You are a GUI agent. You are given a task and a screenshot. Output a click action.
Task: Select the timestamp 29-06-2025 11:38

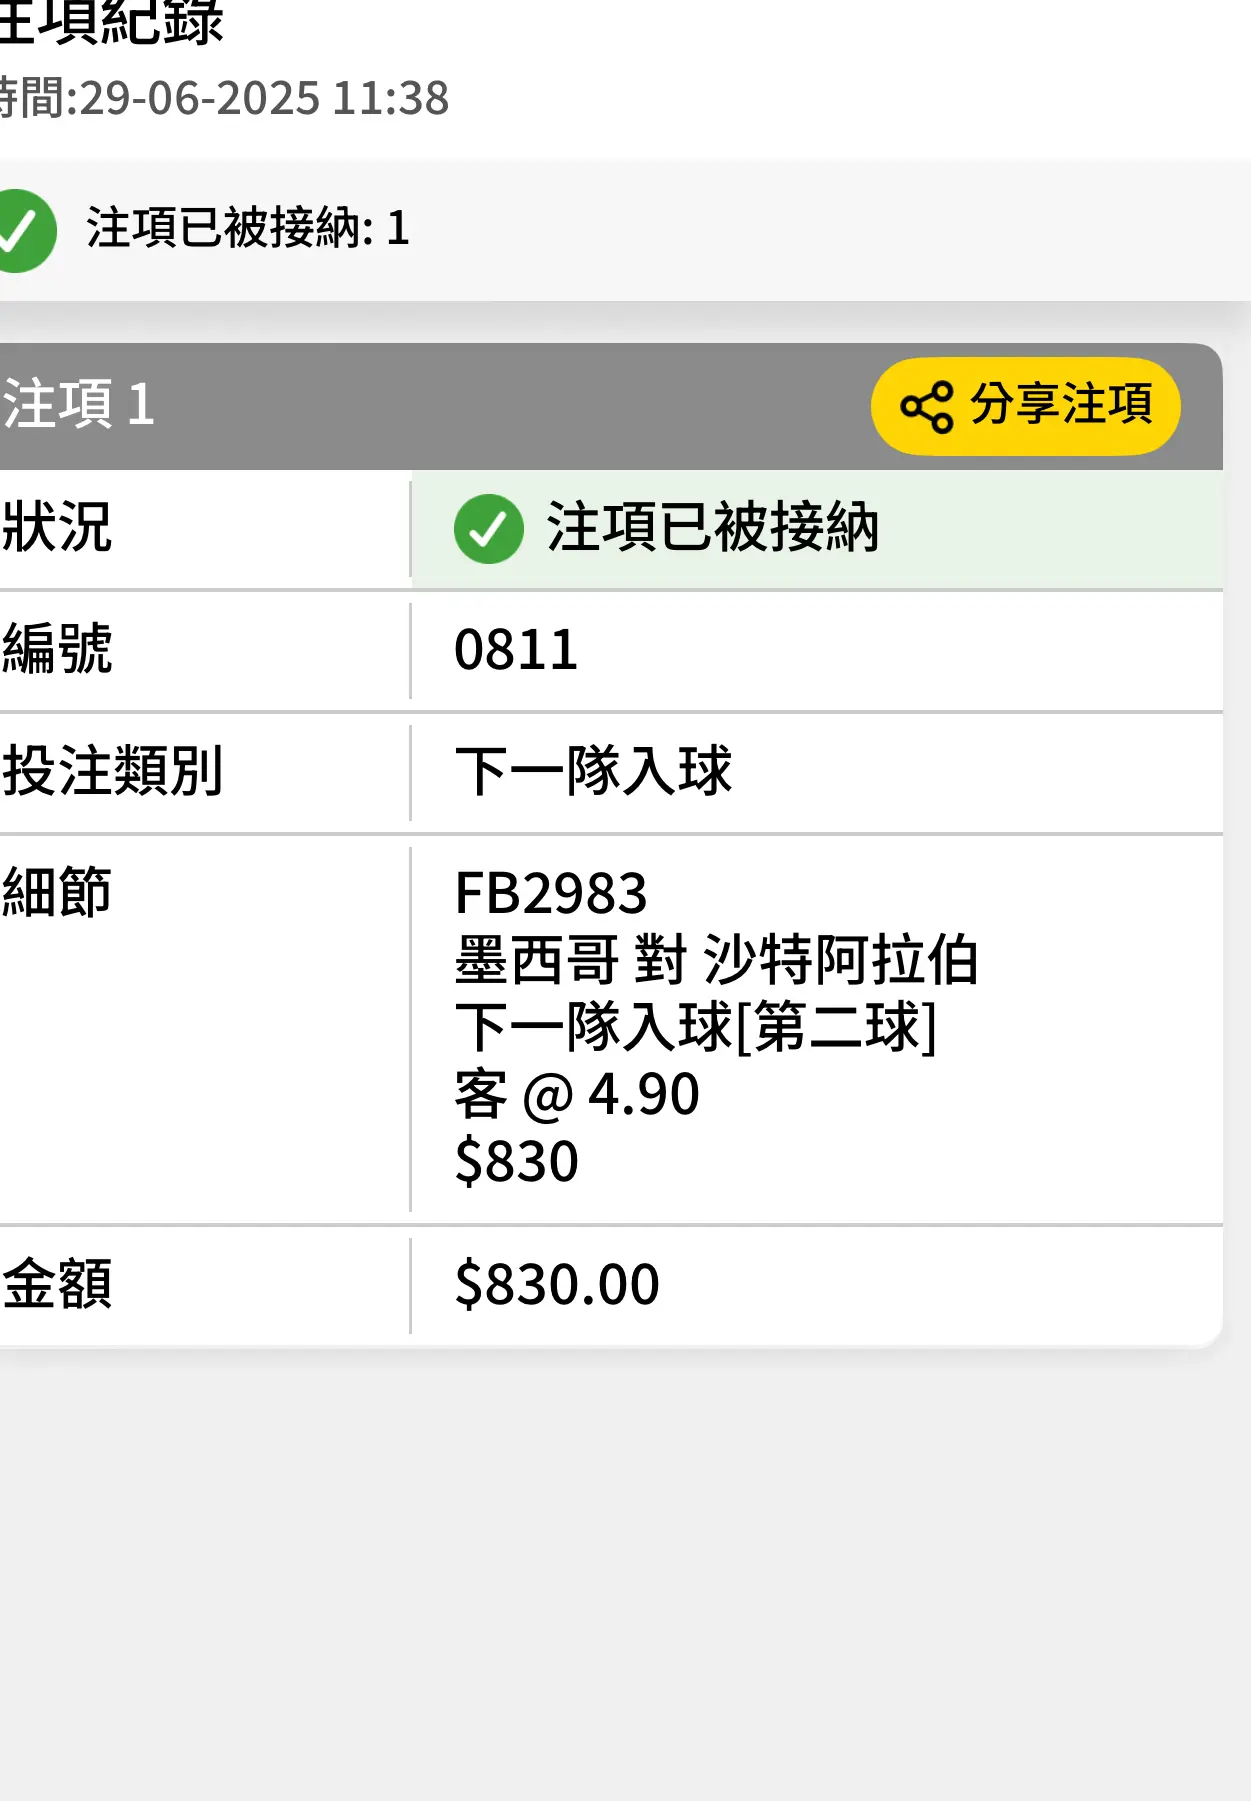pos(264,98)
